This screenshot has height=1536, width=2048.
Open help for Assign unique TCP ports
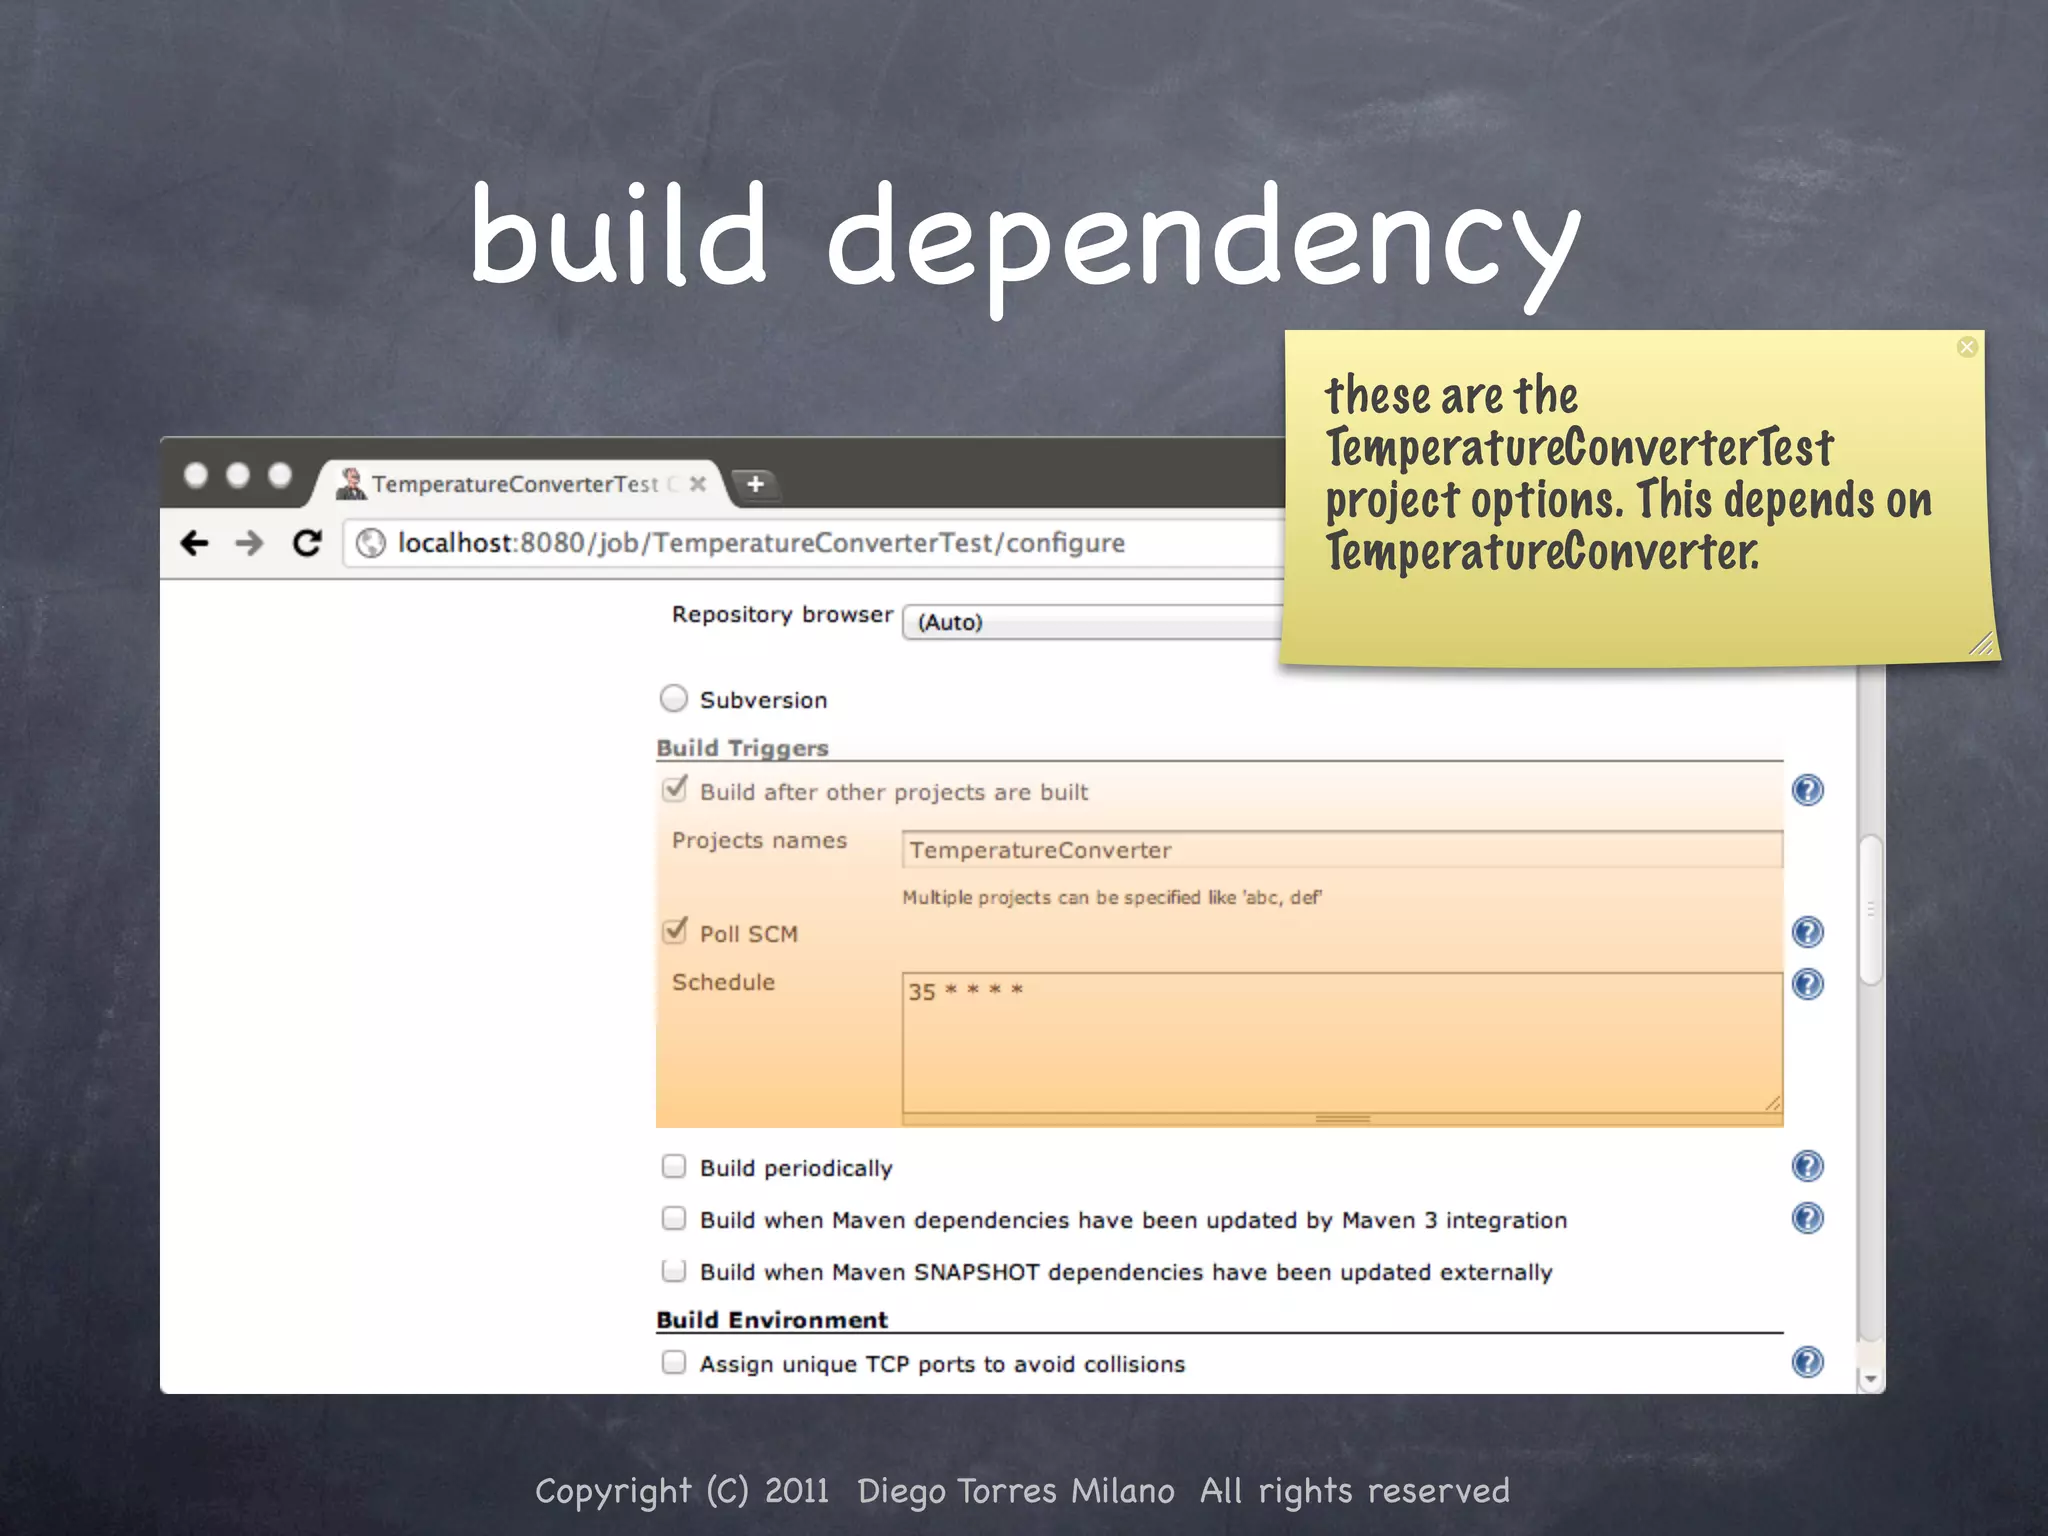[1807, 1362]
